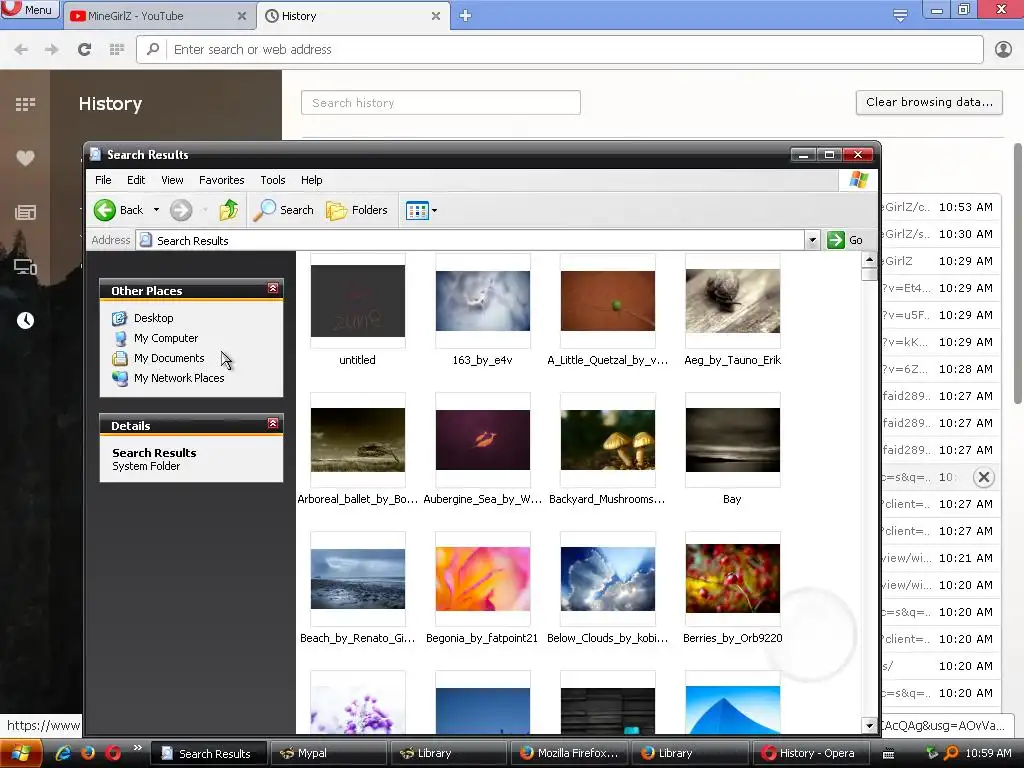Viewport: 1024px width, 768px height.
Task: Click the 10:59 AM taskbar clock
Action: click(x=988, y=754)
